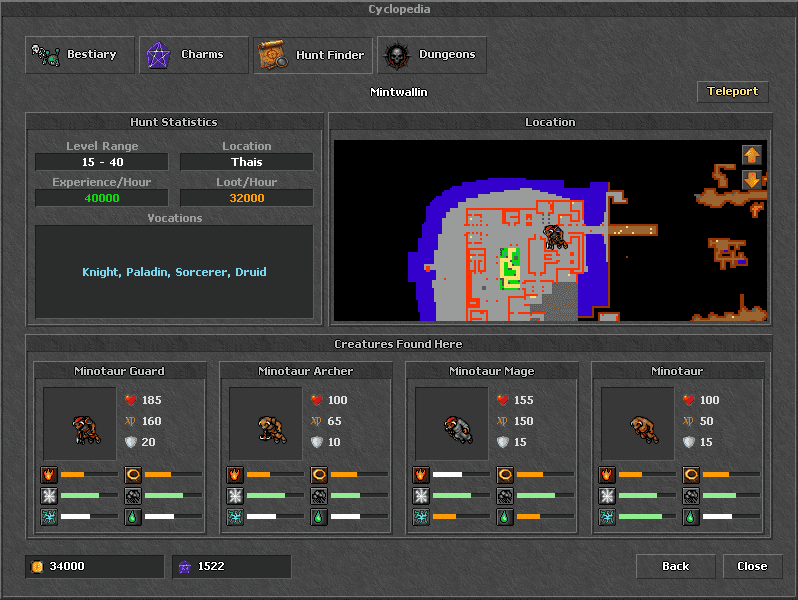Click Minotaur Mage XP icon
Screen dimensions: 798x600
coord(502,421)
